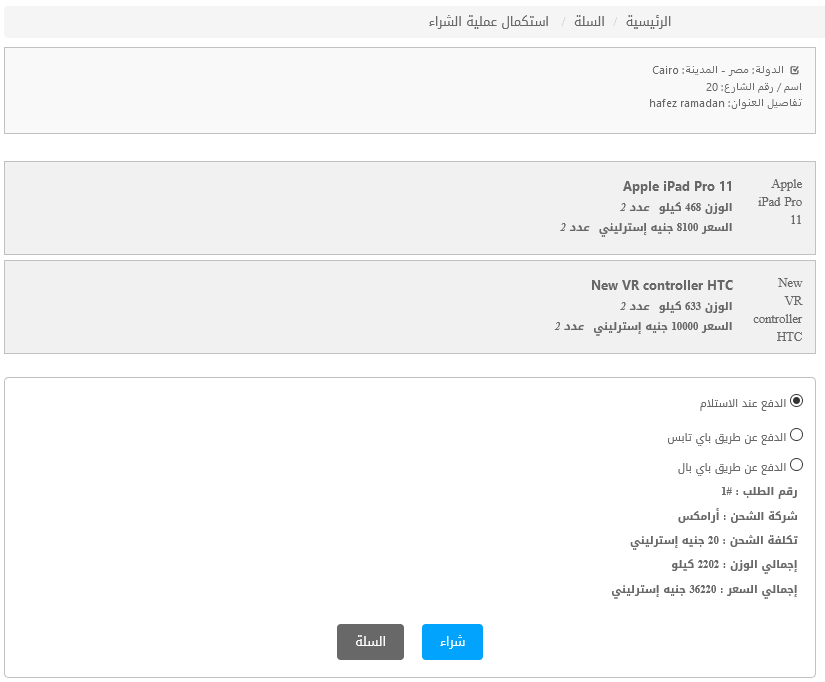Click the شركة الشحن أرامكس line
The width and height of the screenshot is (825, 682).
[738, 516]
